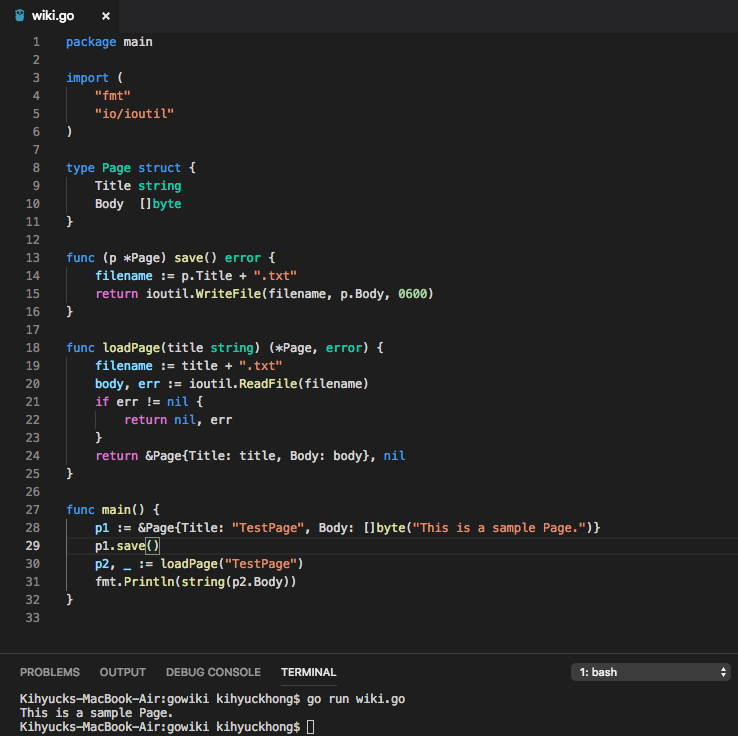Click the 'Page' type name on line 8

click(116, 168)
